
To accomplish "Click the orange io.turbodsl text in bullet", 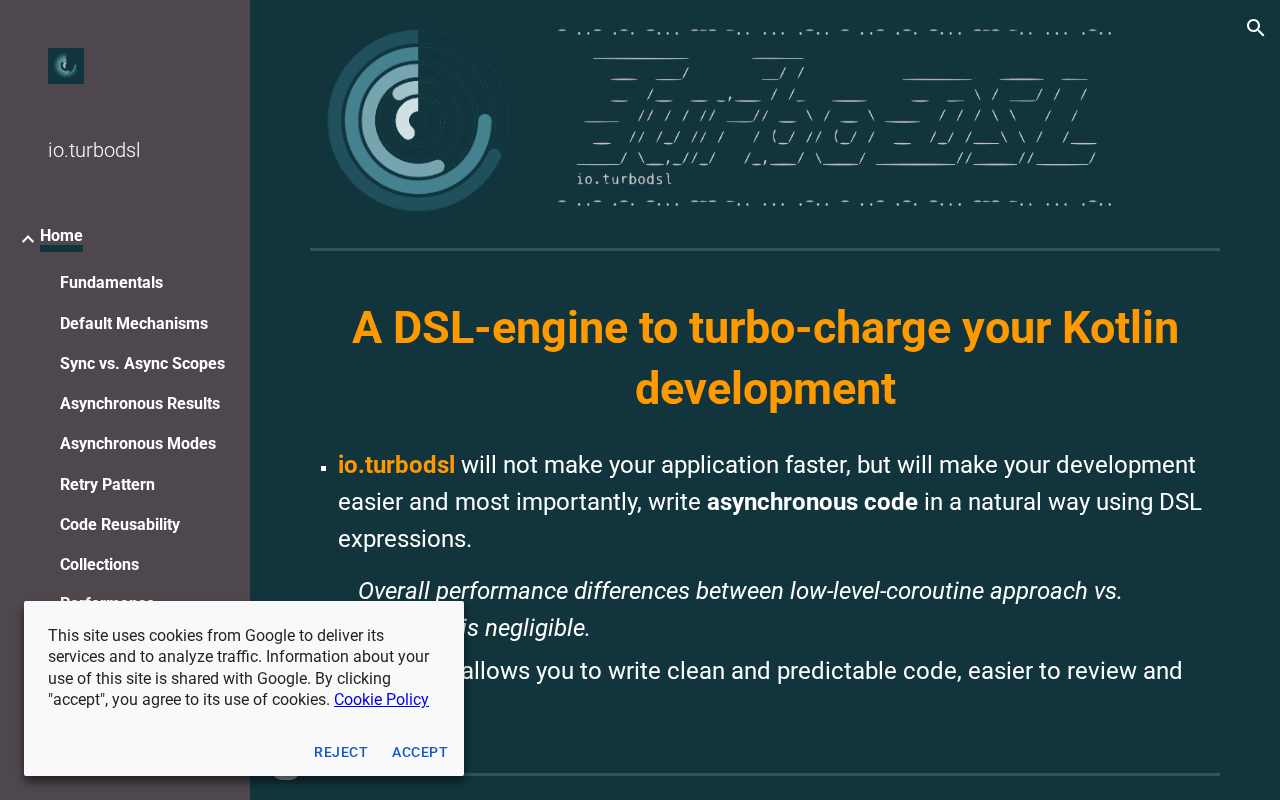I will (396, 465).
